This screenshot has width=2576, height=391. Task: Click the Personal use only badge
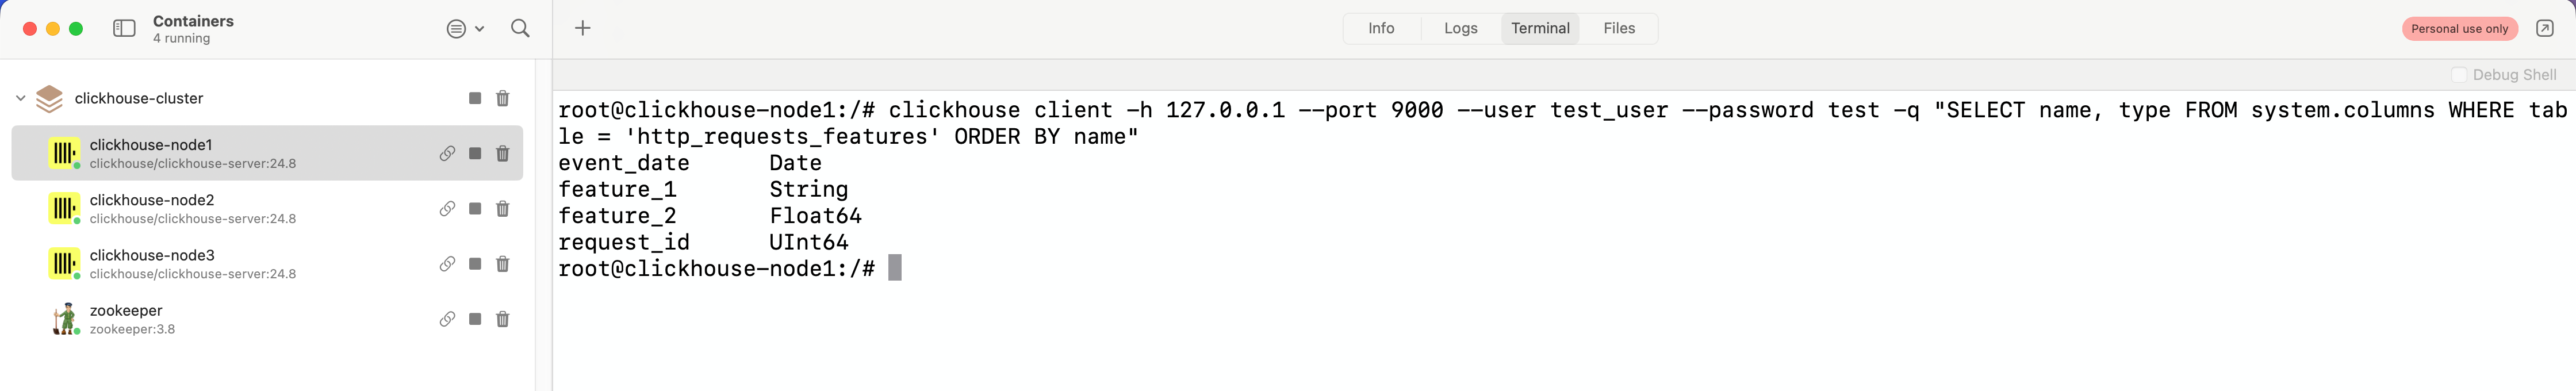tap(2460, 29)
